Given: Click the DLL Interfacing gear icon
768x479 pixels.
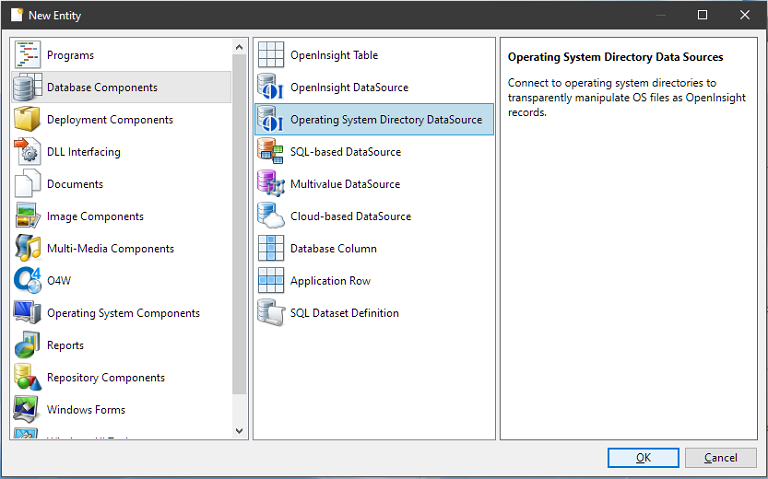Looking at the screenshot, I should 27,152.
